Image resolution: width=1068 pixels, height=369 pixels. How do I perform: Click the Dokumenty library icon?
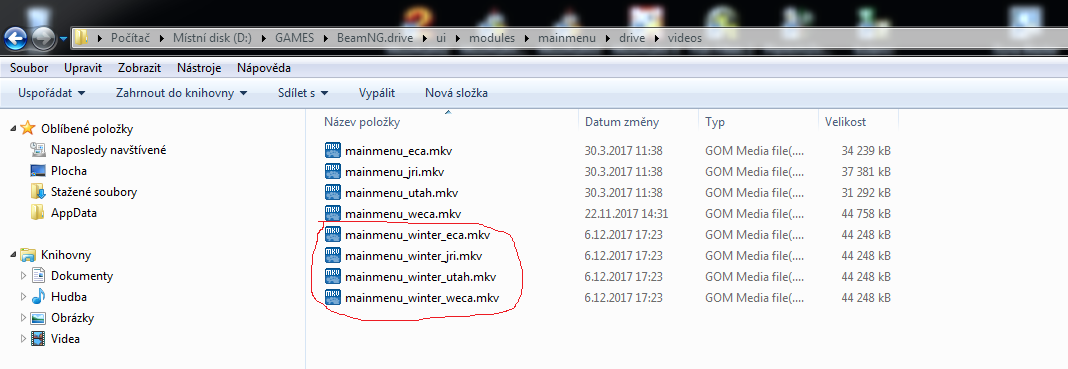(38, 276)
